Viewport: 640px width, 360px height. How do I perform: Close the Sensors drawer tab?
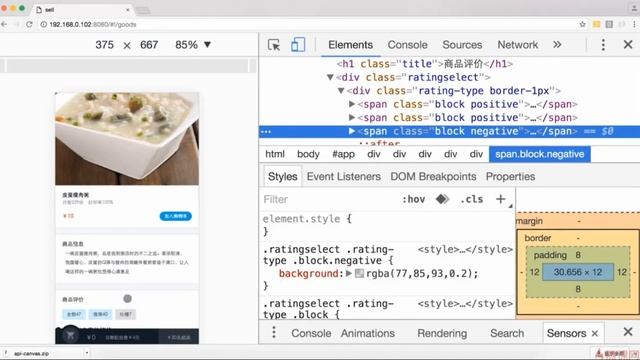click(595, 333)
